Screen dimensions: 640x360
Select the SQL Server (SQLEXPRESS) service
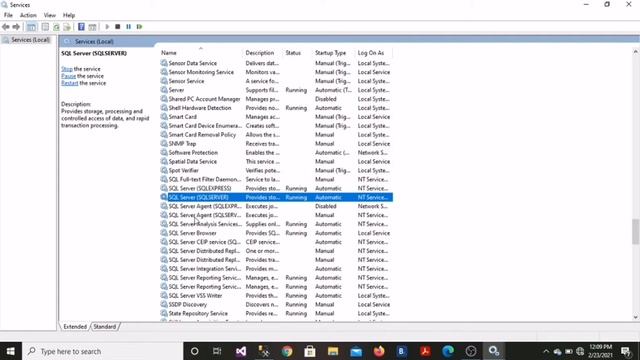coord(276,189)
